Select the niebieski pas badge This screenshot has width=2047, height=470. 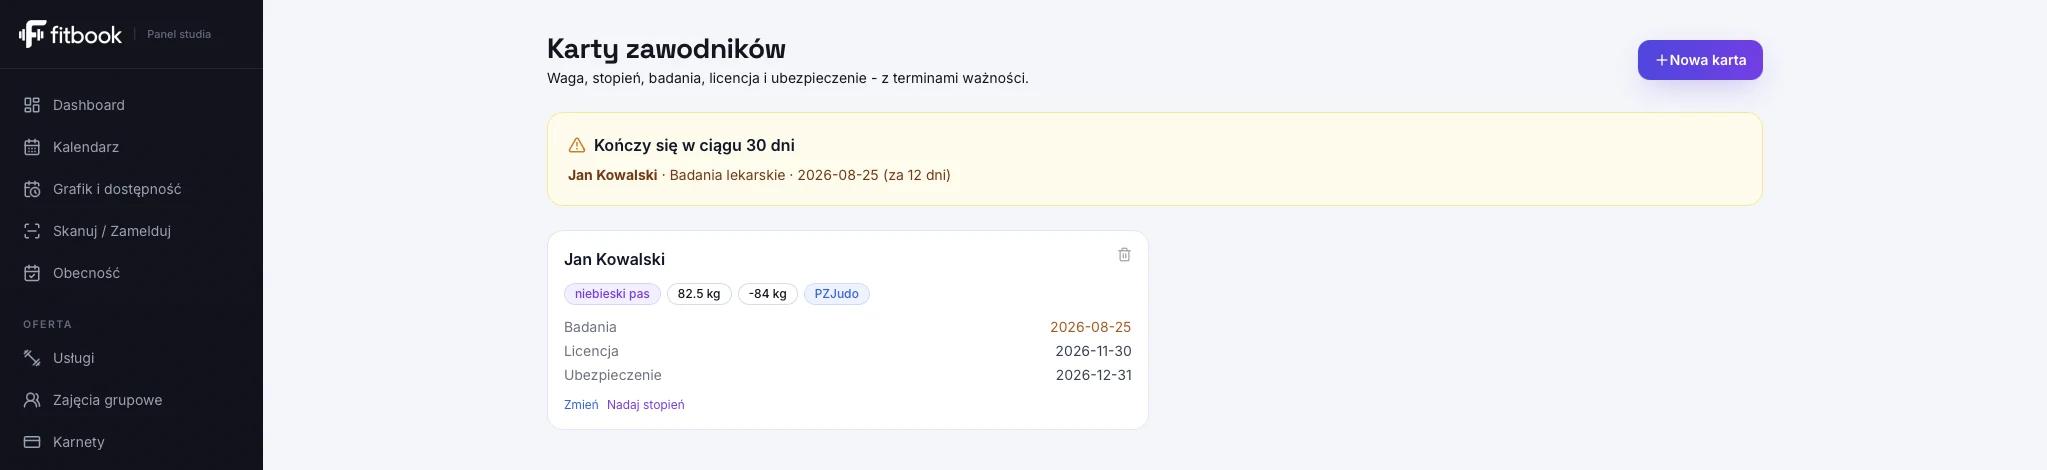point(612,294)
